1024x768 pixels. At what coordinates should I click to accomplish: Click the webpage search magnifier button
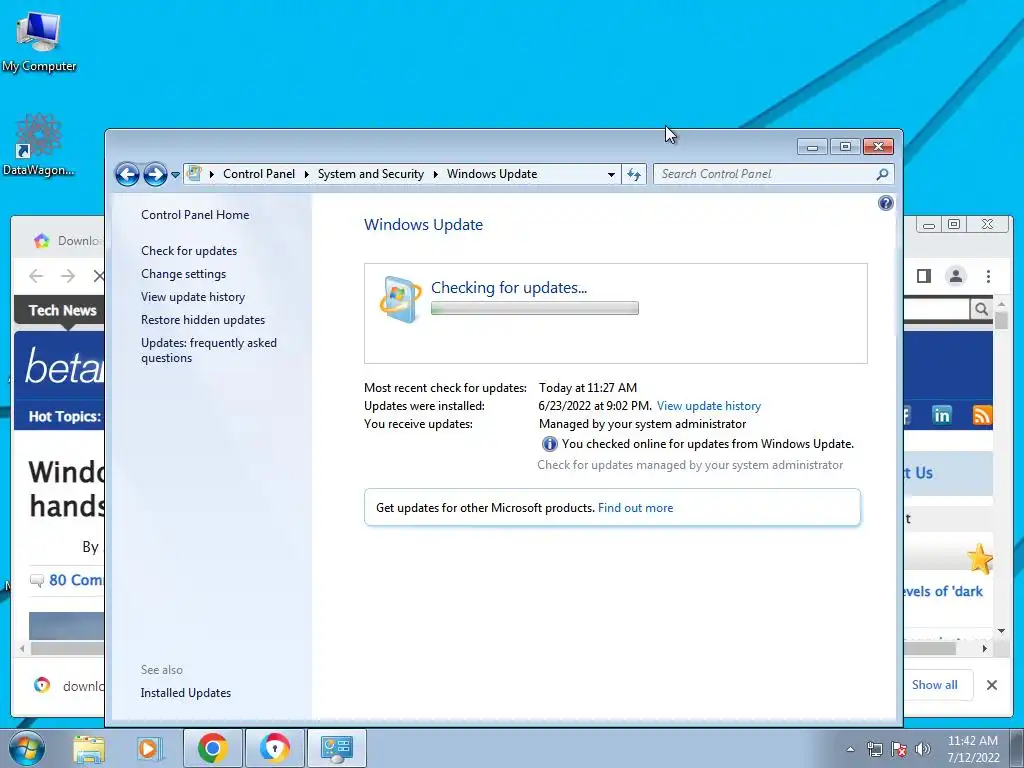[x=981, y=309]
